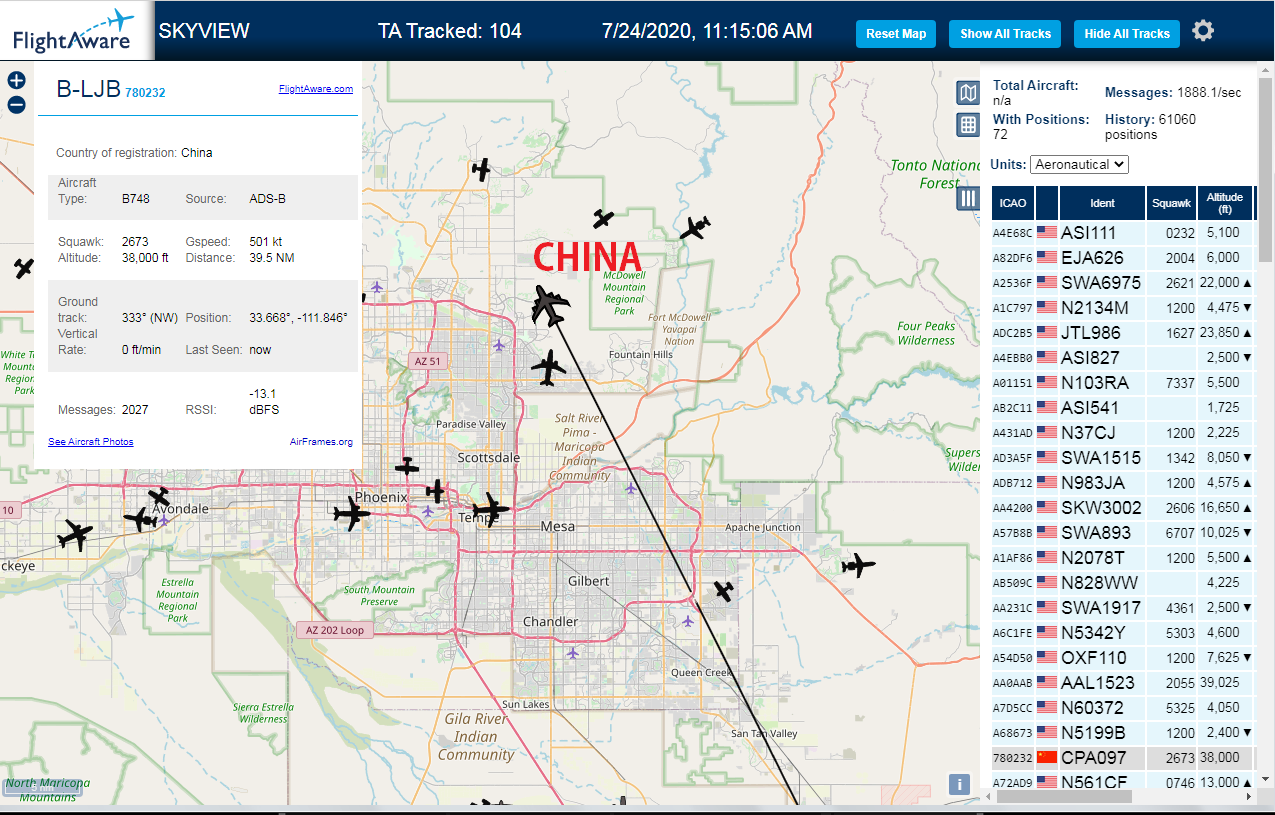Sort table by Ident column header
Screen dimensions: 1275x815
[x=1102, y=203]
